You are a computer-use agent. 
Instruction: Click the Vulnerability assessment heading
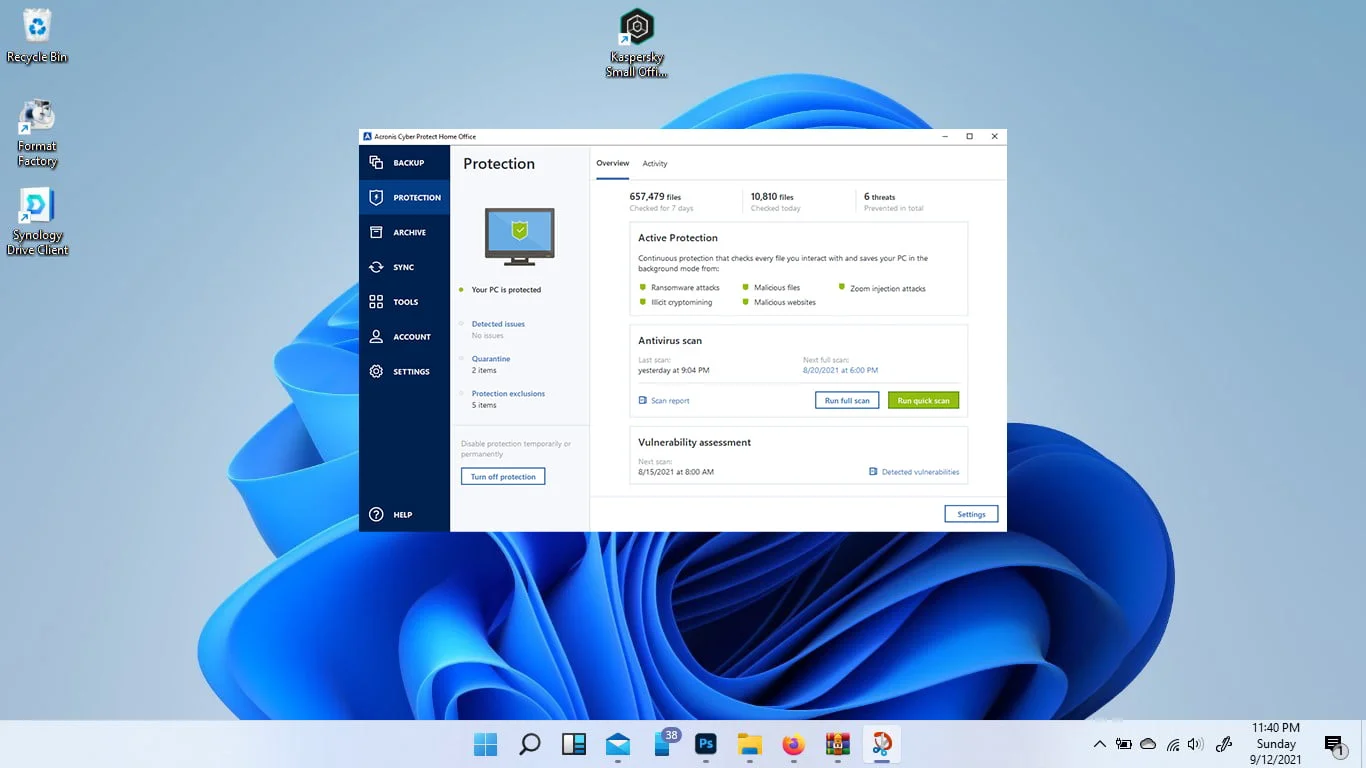695,442
